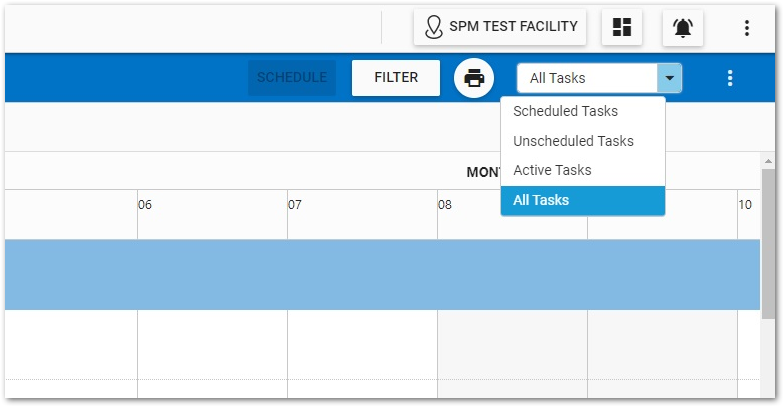The width and height of the screenshot is (784, 407).
Task: Collapse the All Tasks dropdown arrow
Action: point(669,78)
